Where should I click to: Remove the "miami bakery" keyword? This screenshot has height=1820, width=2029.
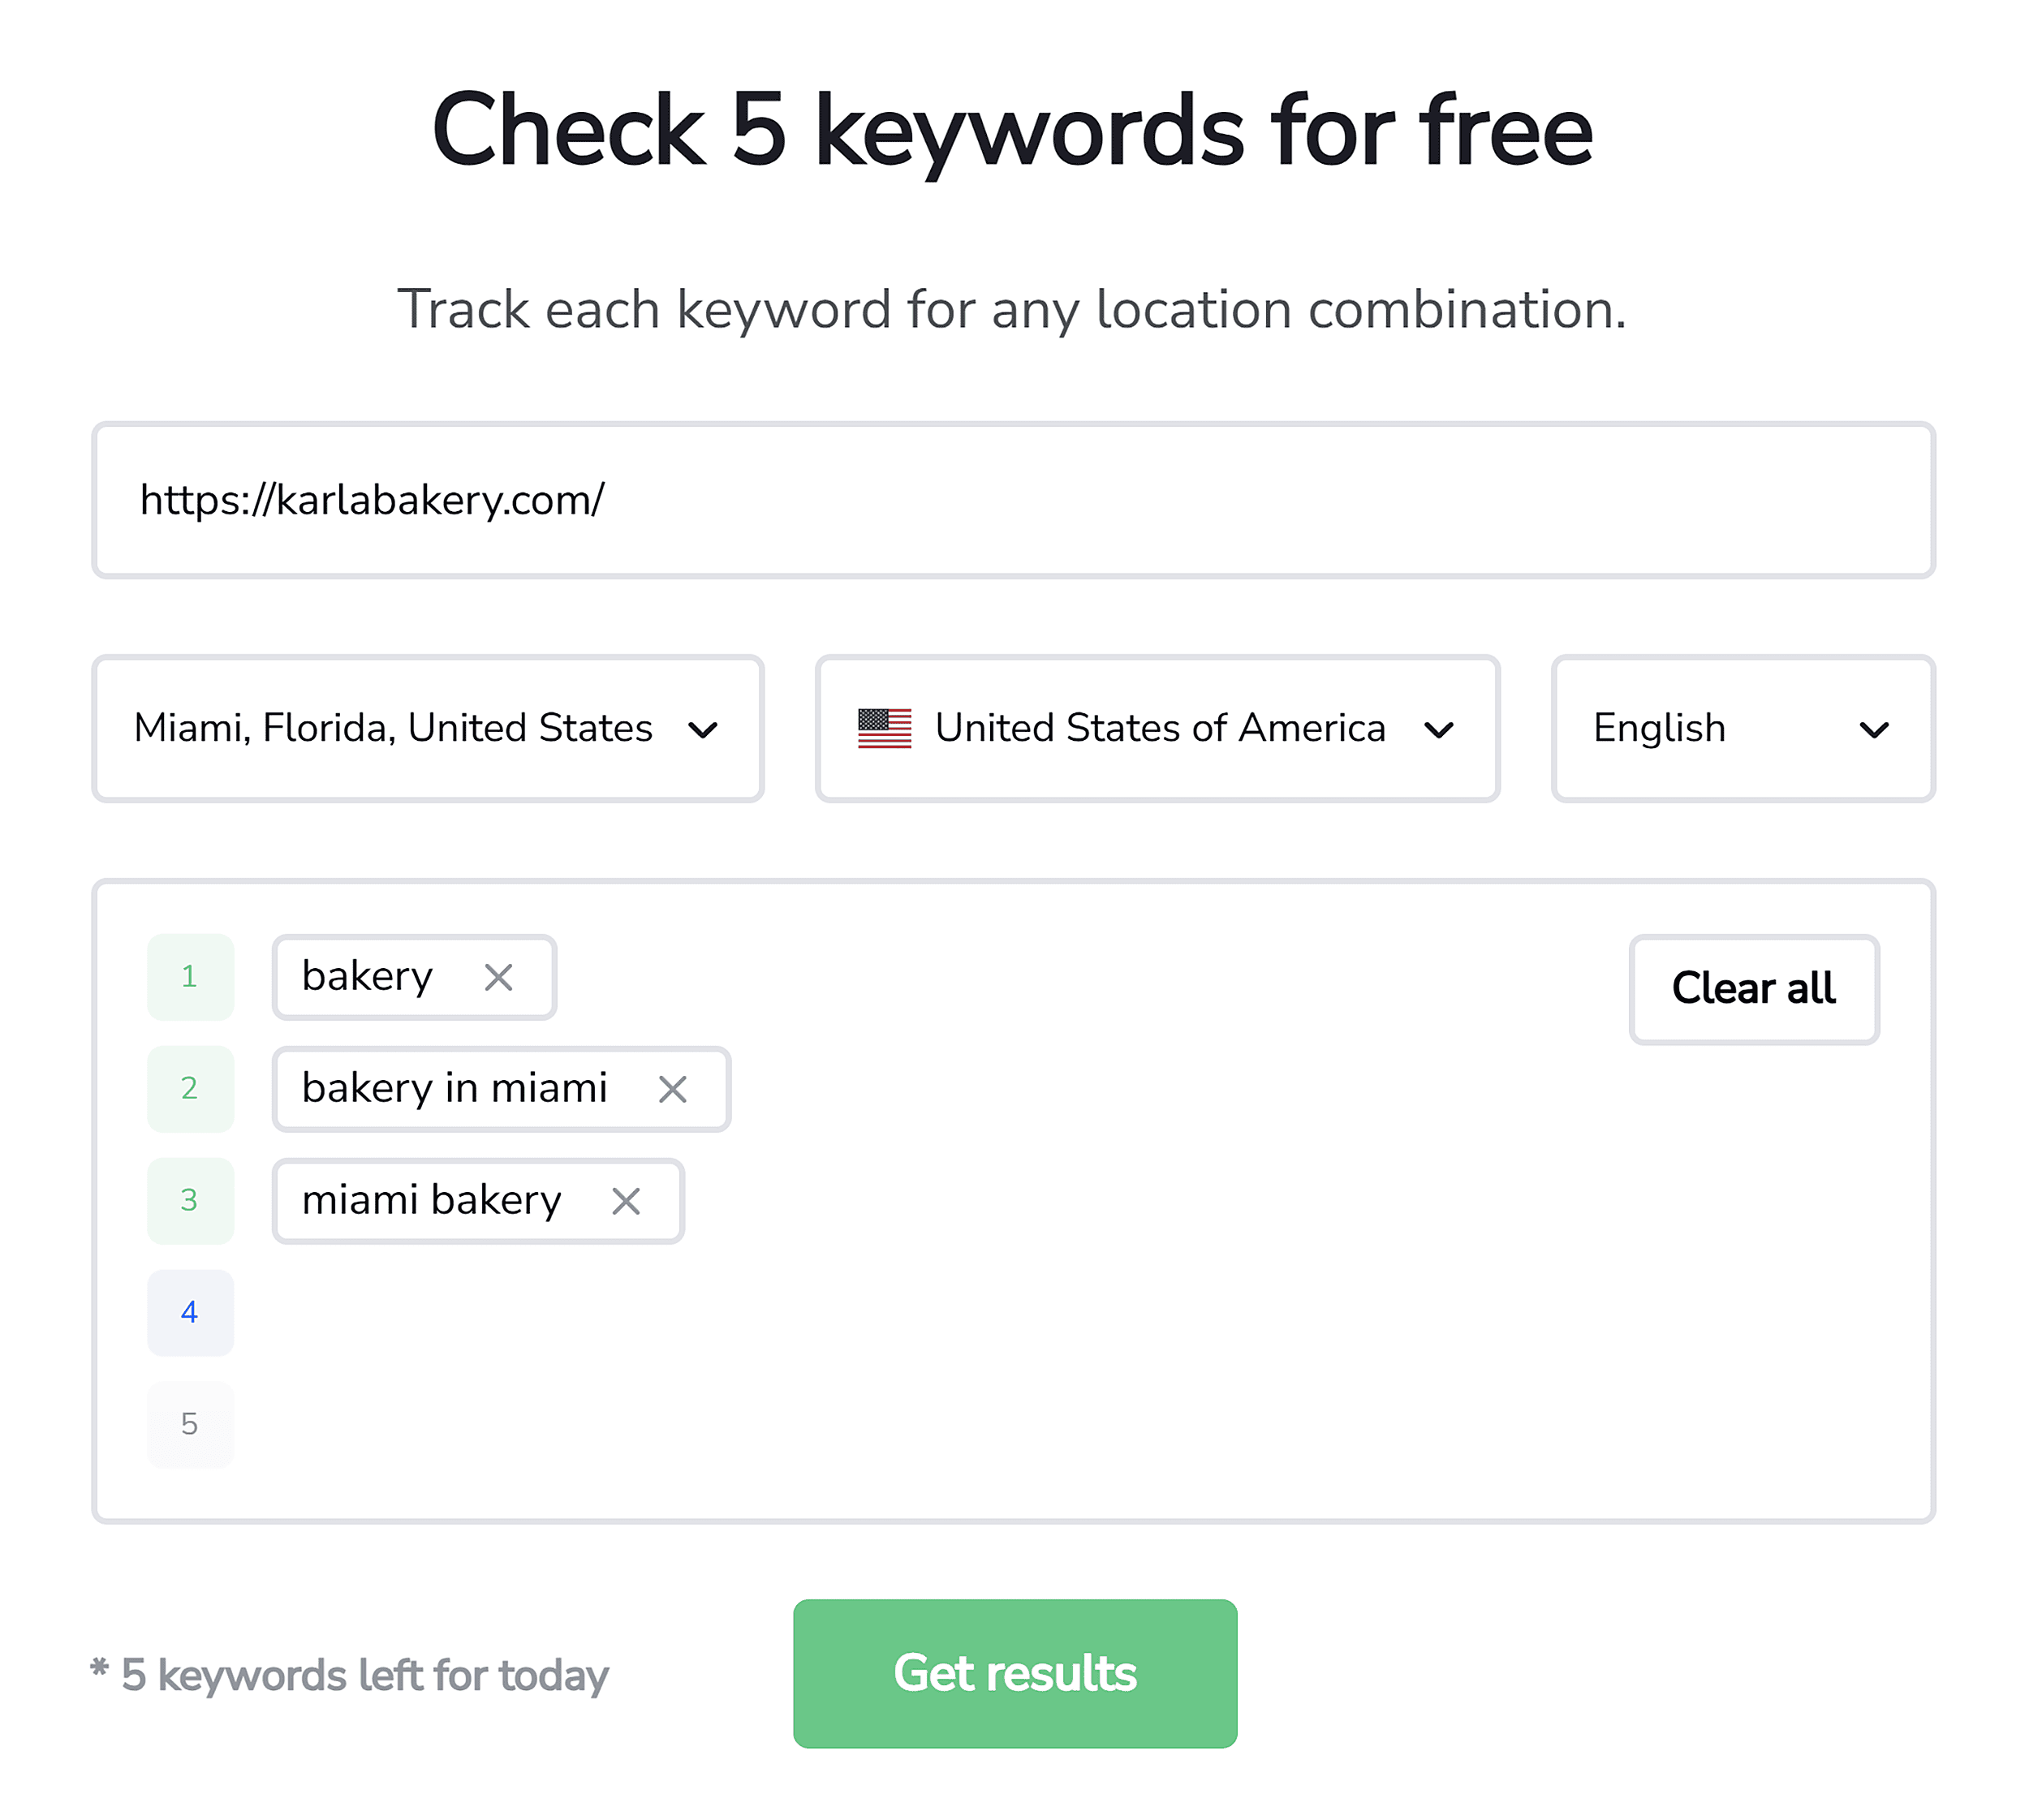point(628,1201)
